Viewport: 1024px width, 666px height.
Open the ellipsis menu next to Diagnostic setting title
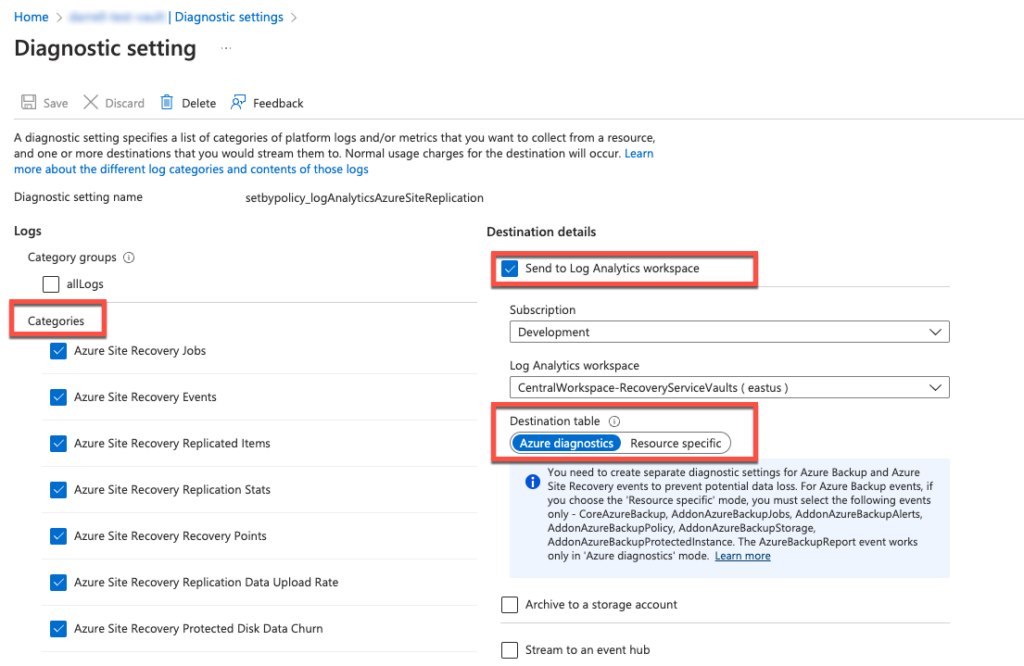coord(226,48)
